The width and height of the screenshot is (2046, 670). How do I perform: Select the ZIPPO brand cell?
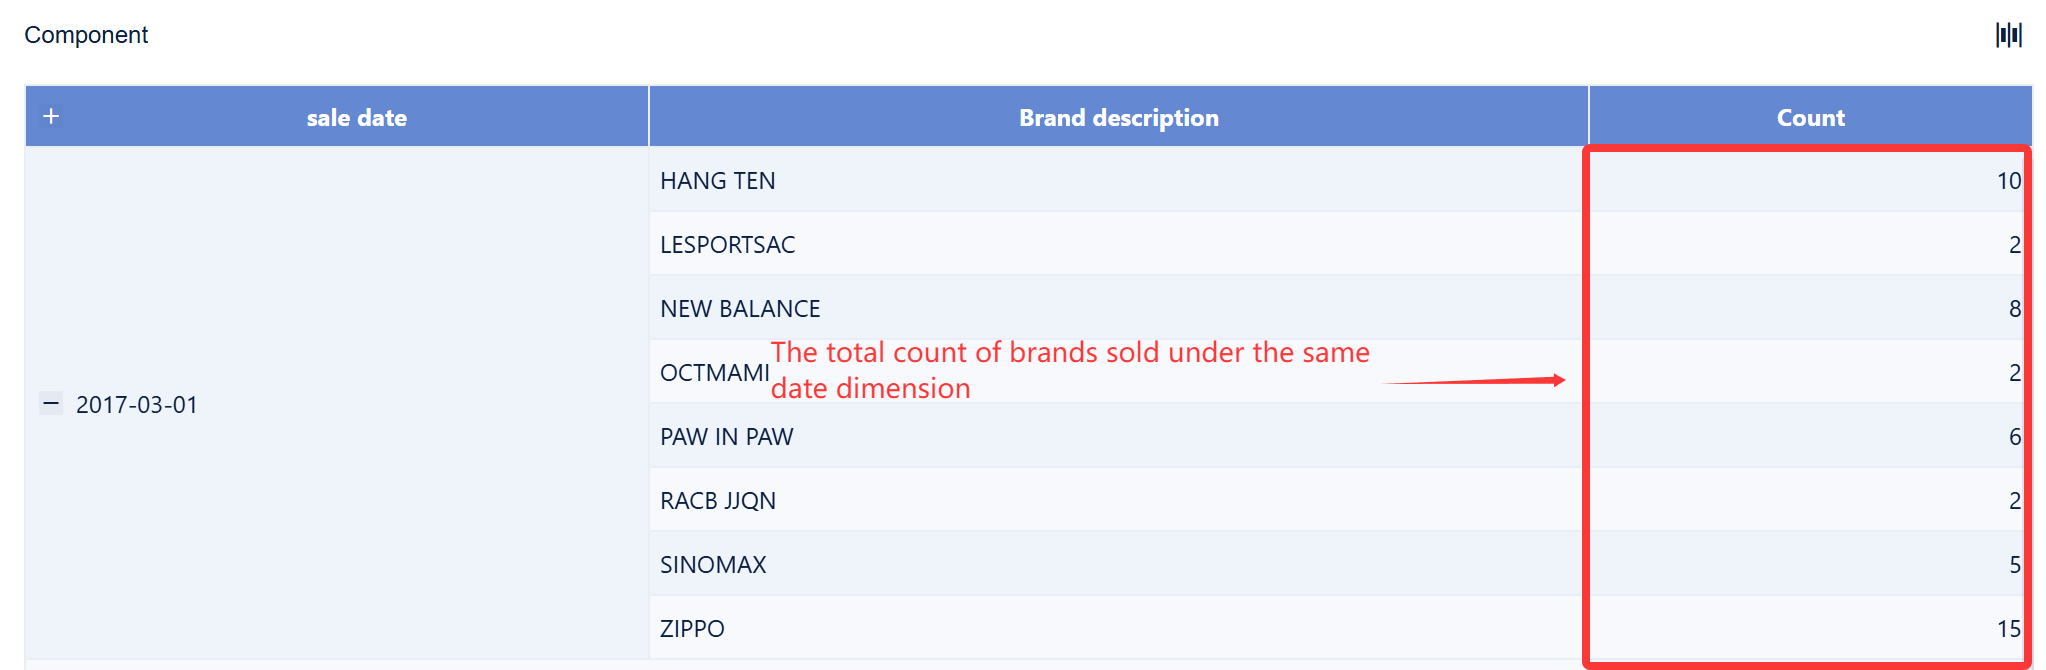692,629
